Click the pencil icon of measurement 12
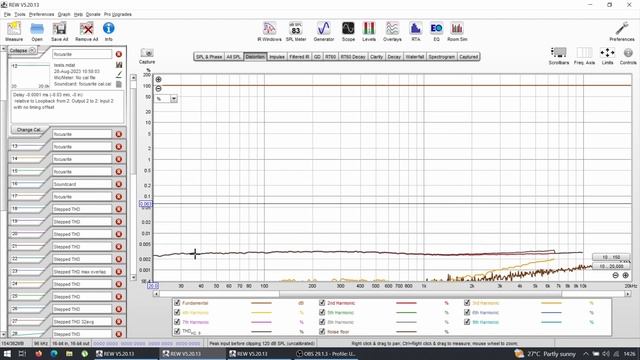The width and height of the screenshot is (640, 360). (119, 74)
